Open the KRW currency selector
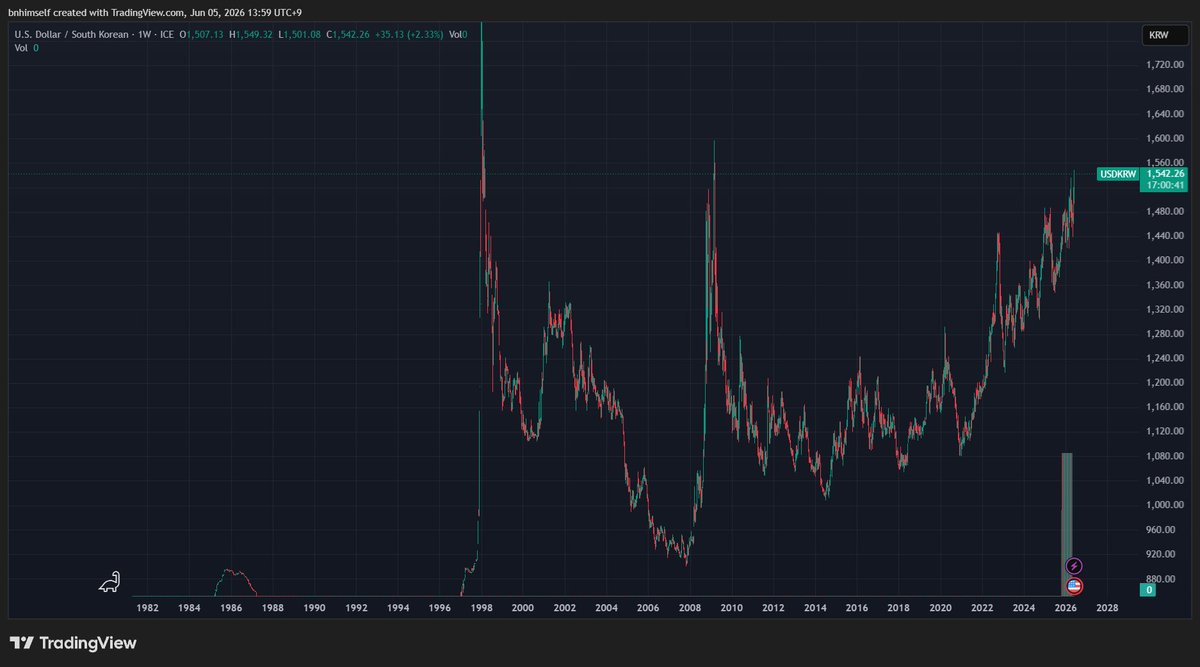Viewport: 1200px width, 667px height. click(1167, 36)
